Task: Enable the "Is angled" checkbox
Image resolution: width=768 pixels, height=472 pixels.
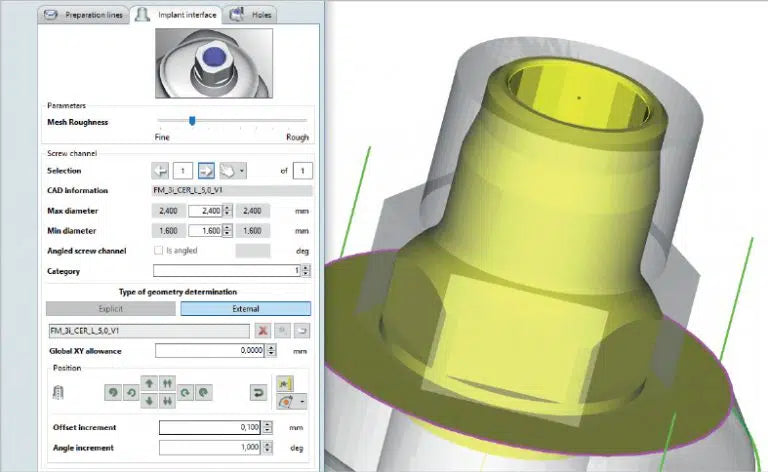Action: 158,250
